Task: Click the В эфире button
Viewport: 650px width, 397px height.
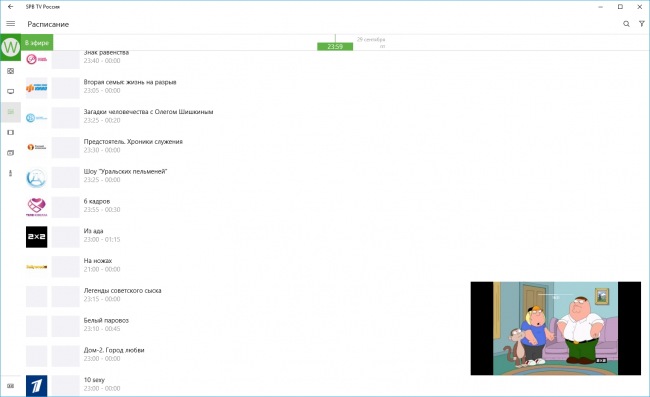Action: point(37,43)
